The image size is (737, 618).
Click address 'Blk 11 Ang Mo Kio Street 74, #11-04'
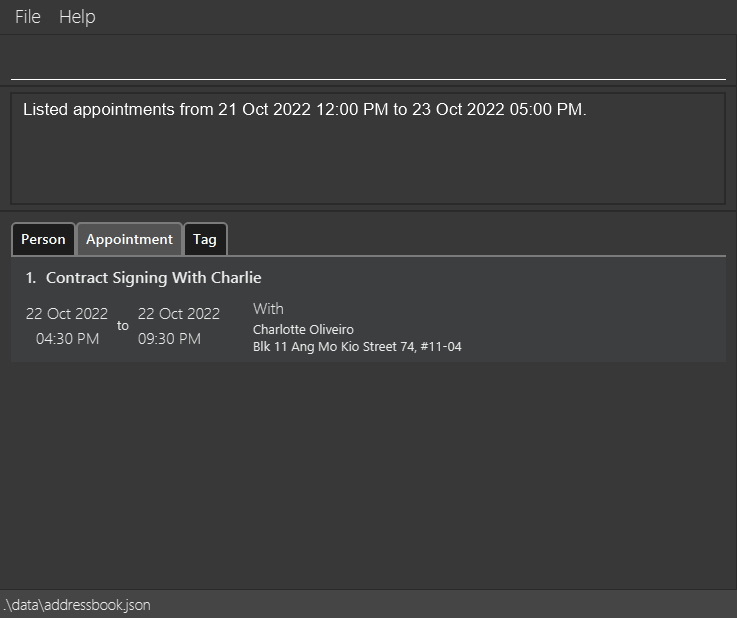click(x=357, y=347)
